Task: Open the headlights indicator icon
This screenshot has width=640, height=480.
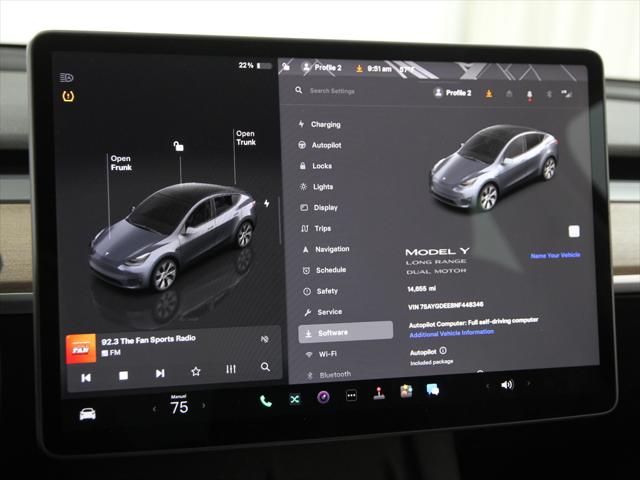Action: (67, 77)
